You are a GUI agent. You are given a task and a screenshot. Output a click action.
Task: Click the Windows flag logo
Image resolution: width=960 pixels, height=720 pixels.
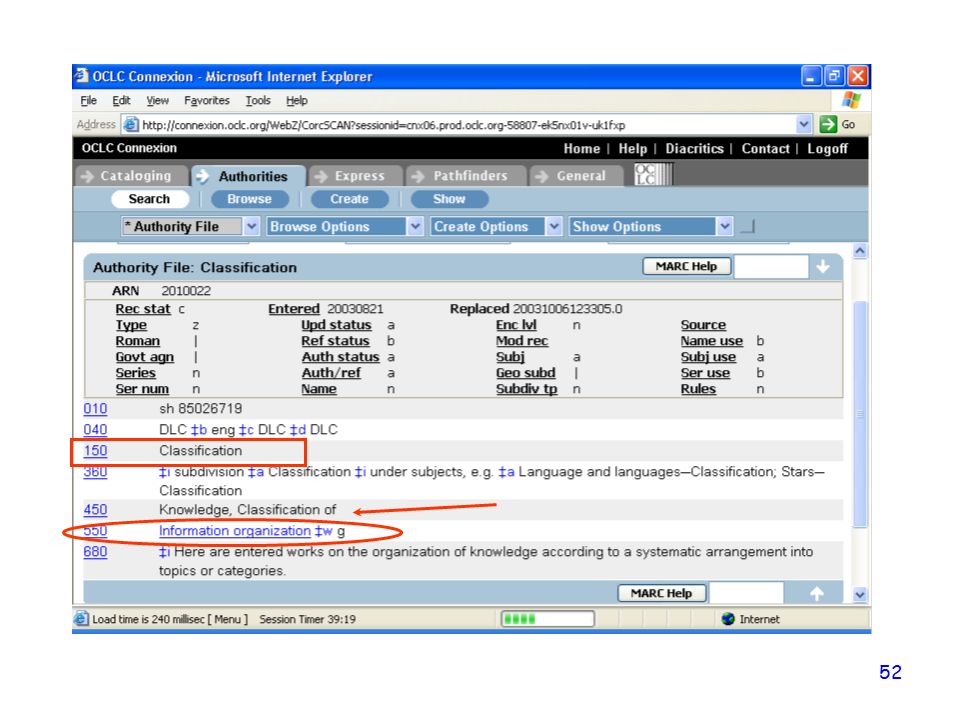[x=851, y=100]
